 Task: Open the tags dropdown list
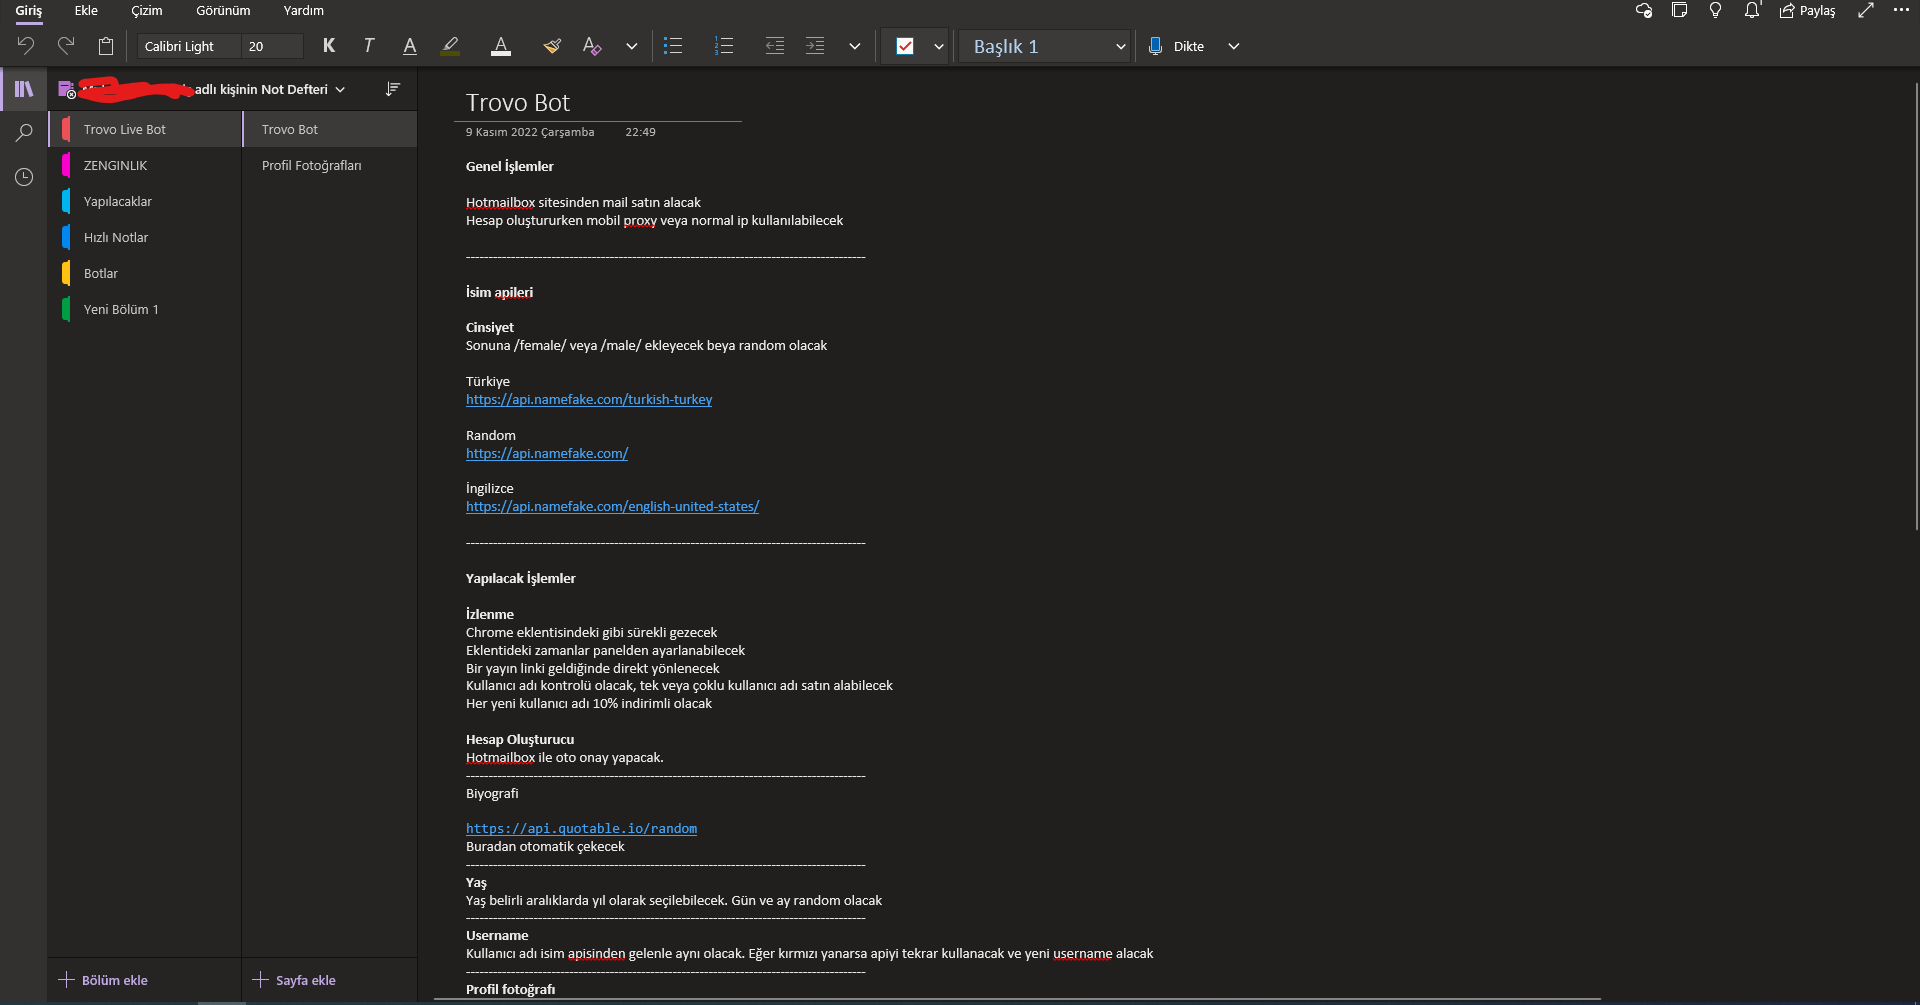939,46
